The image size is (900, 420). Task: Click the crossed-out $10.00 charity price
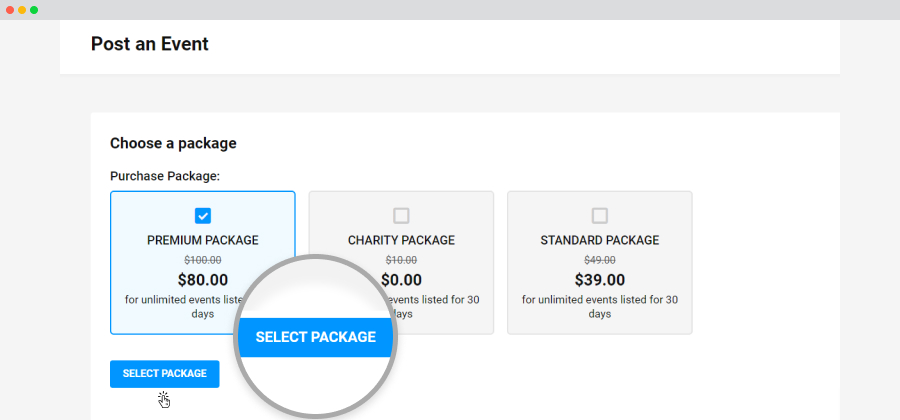pyautogui.click(x=401, y=260)
